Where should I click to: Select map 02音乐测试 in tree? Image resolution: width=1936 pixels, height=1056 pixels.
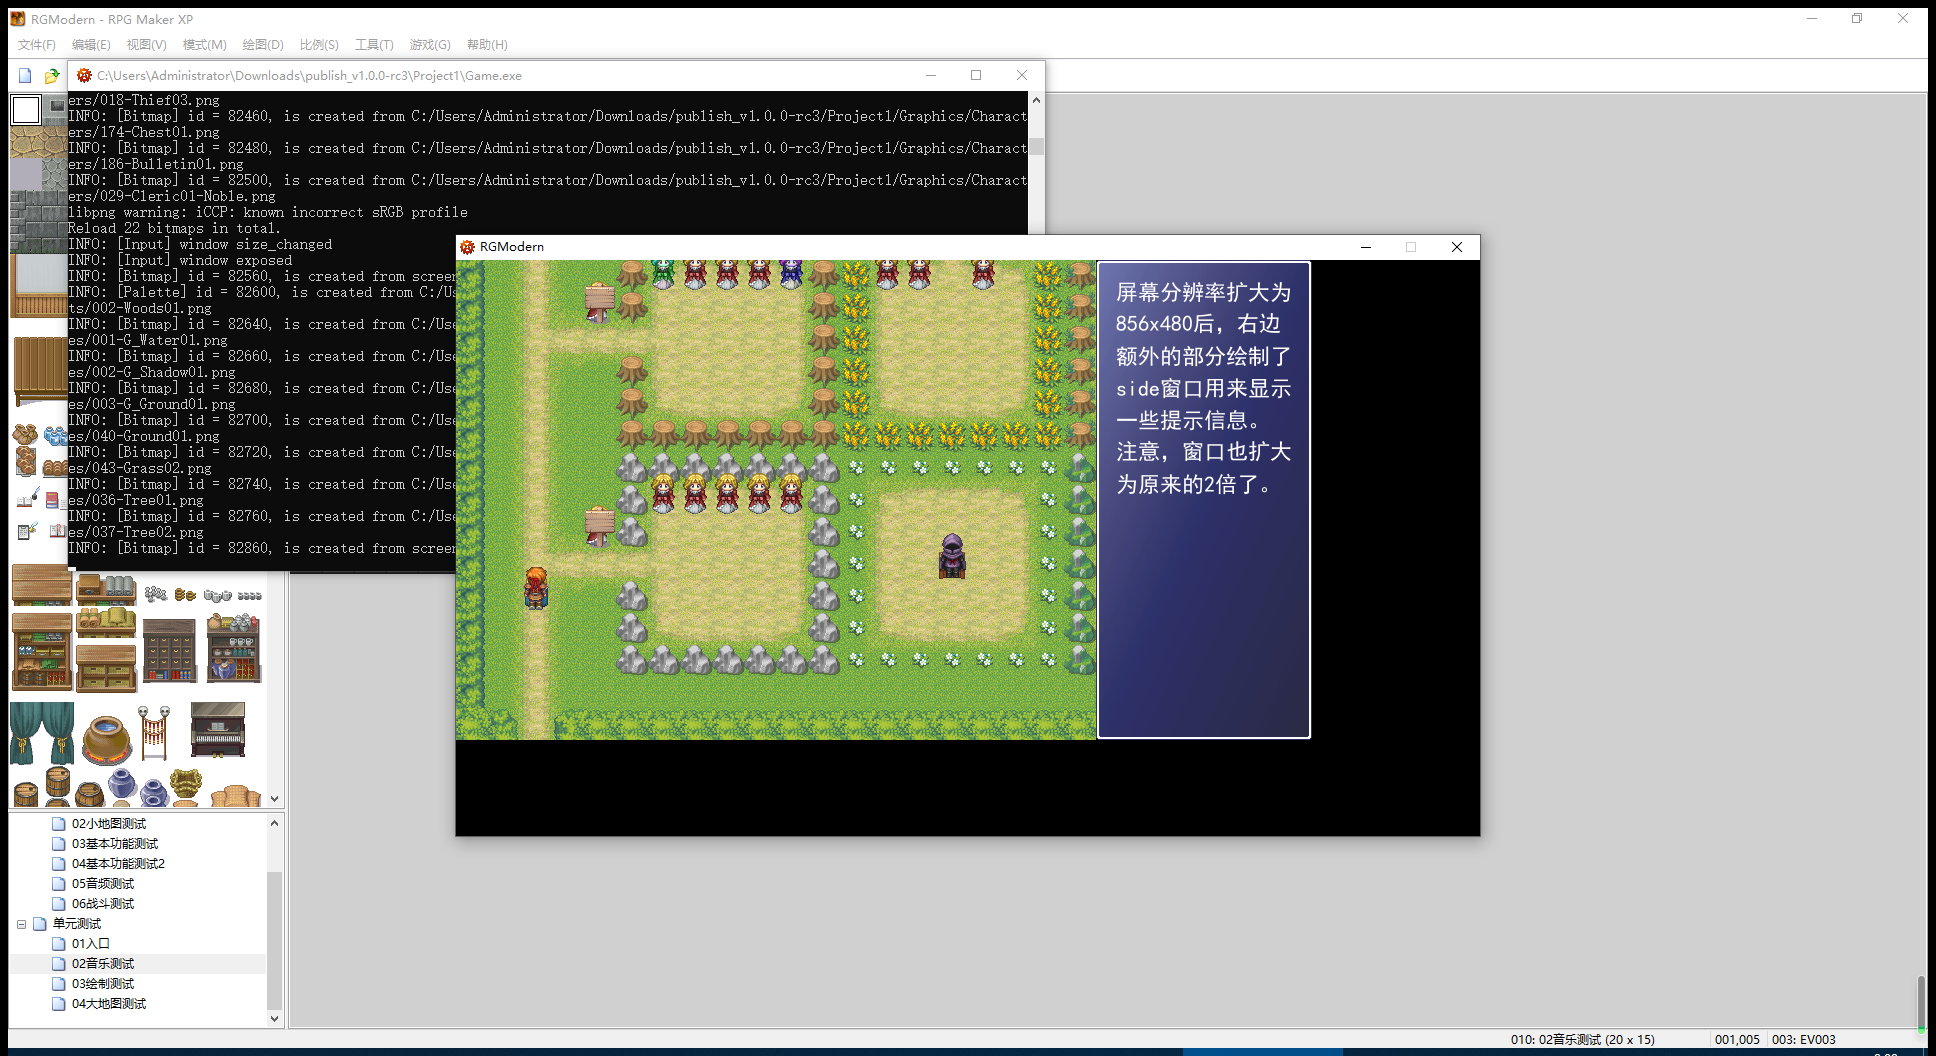103,964
